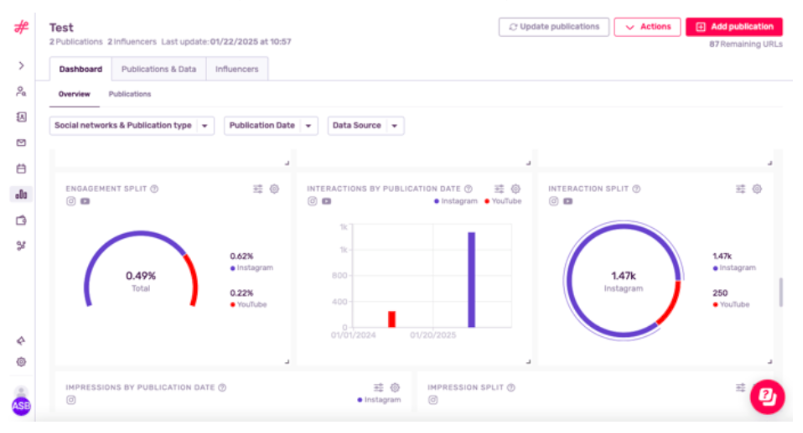Open Interaction Split settings gear

tap(757, 189)
